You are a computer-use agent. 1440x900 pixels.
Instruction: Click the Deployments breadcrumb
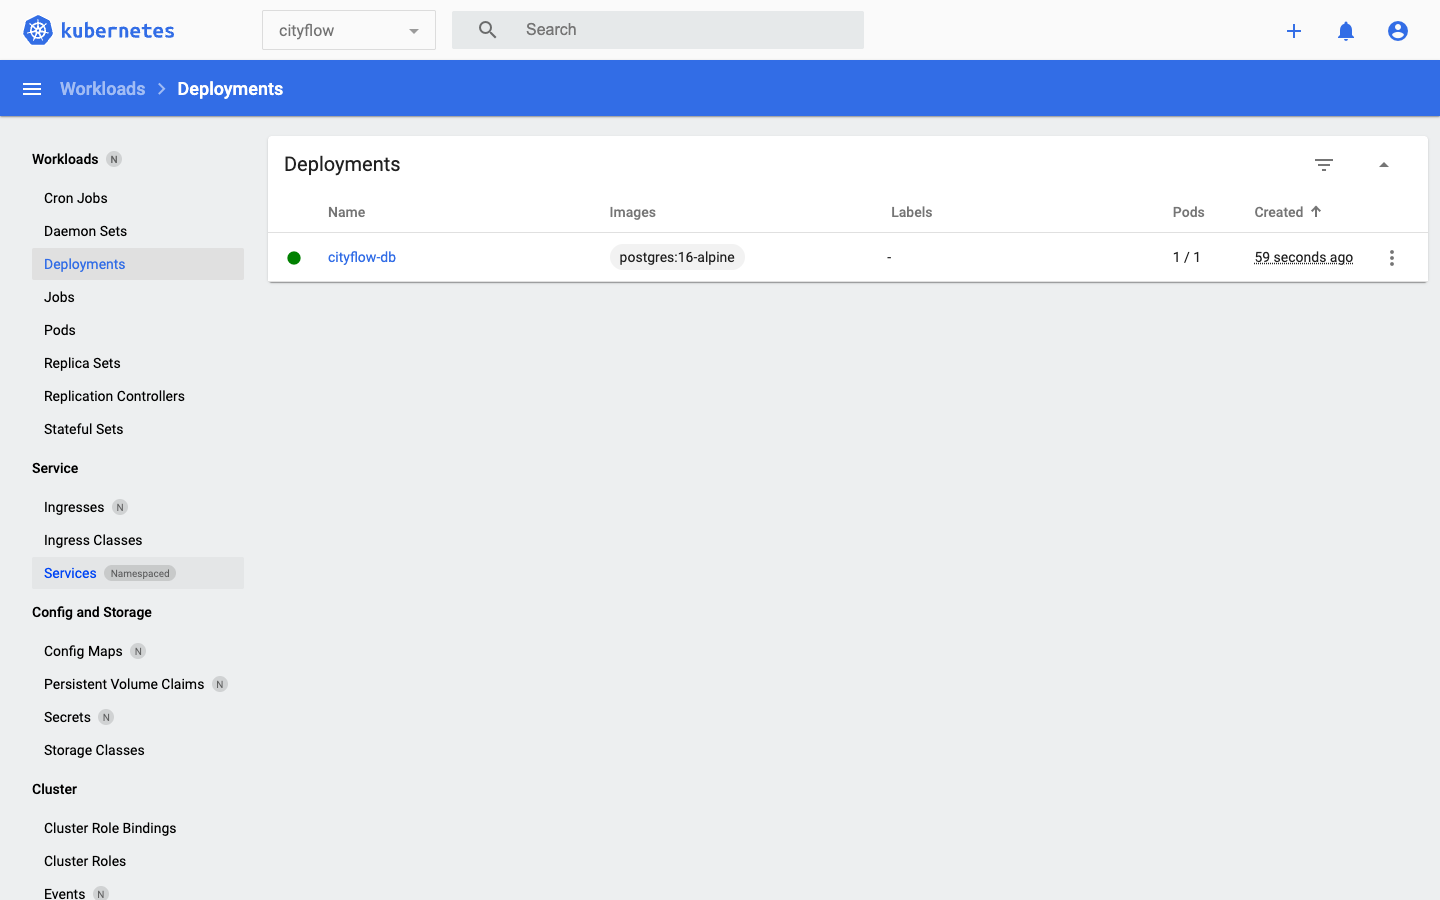point(230,89)
